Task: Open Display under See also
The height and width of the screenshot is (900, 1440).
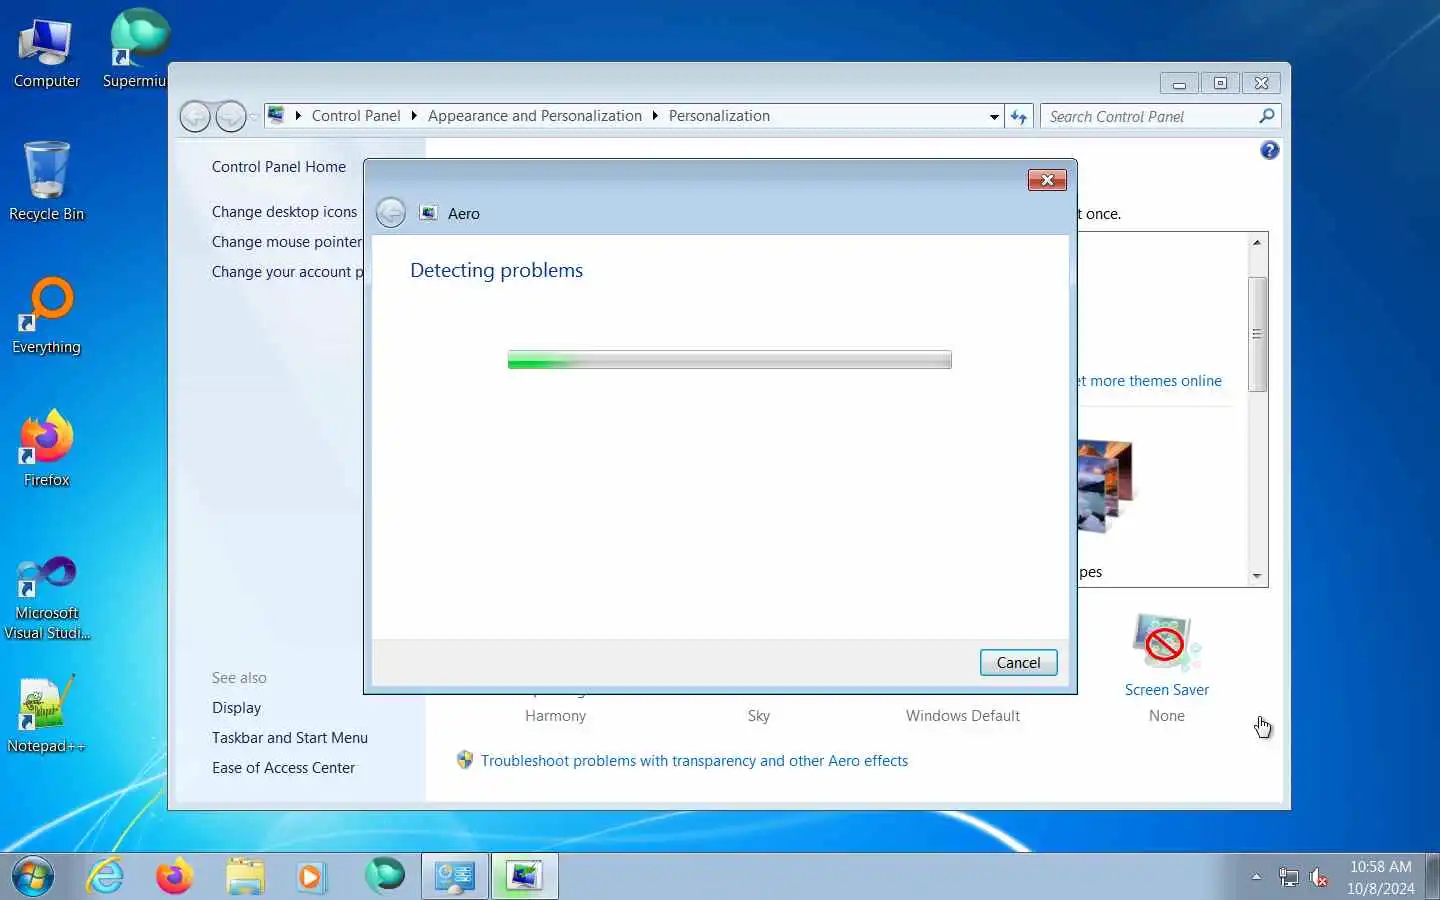Action: coord(236,708)
